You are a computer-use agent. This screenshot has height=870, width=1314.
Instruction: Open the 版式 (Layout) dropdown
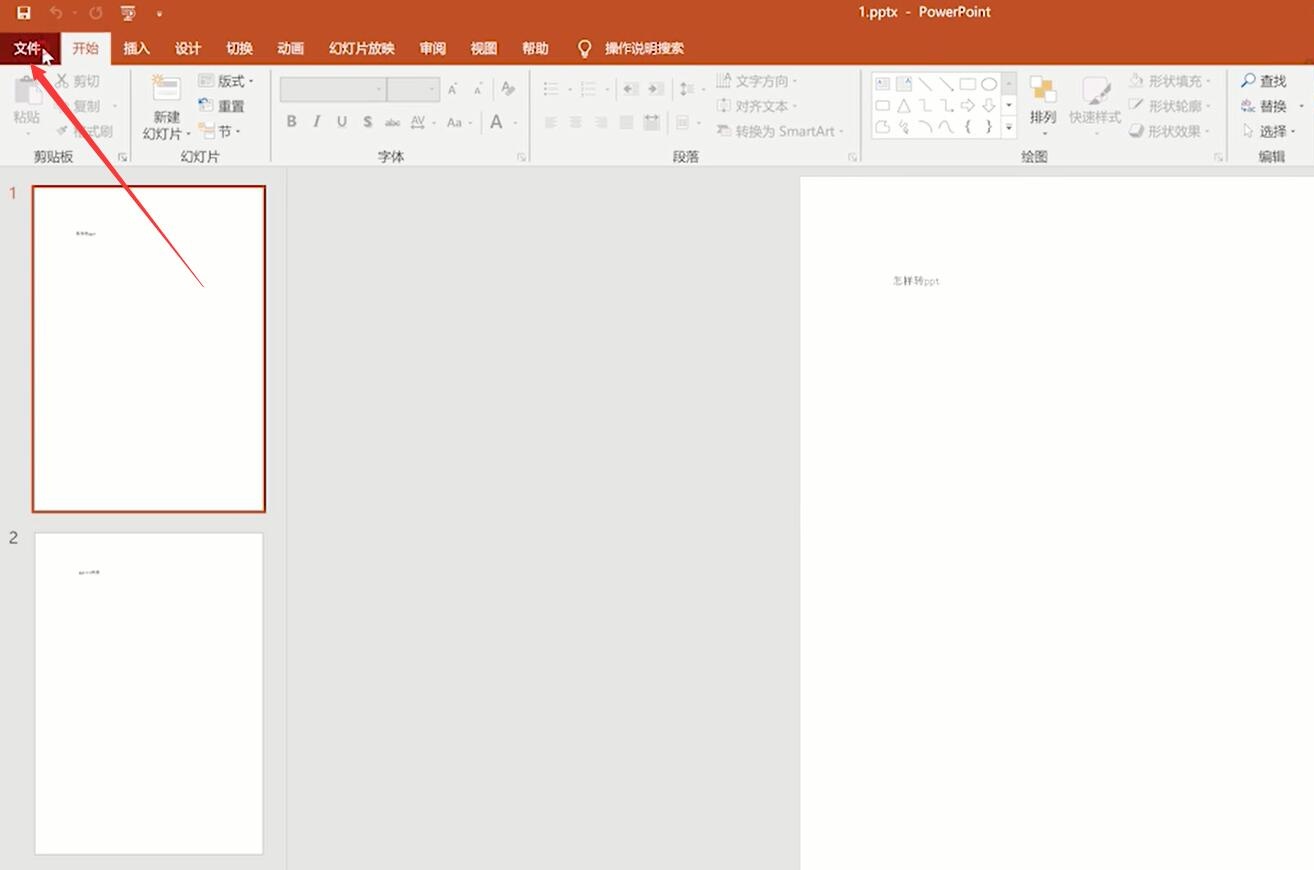(226, 81)
